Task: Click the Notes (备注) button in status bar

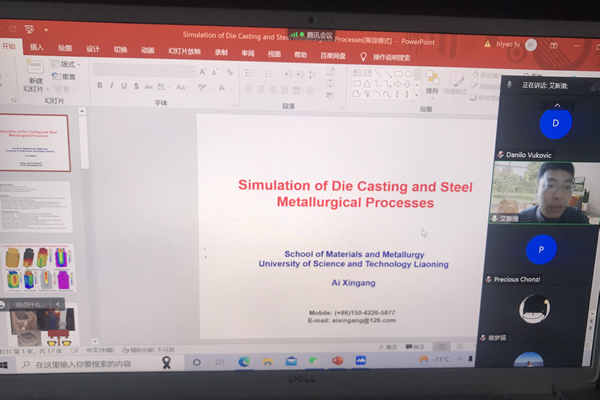Action: click(393, 346)
